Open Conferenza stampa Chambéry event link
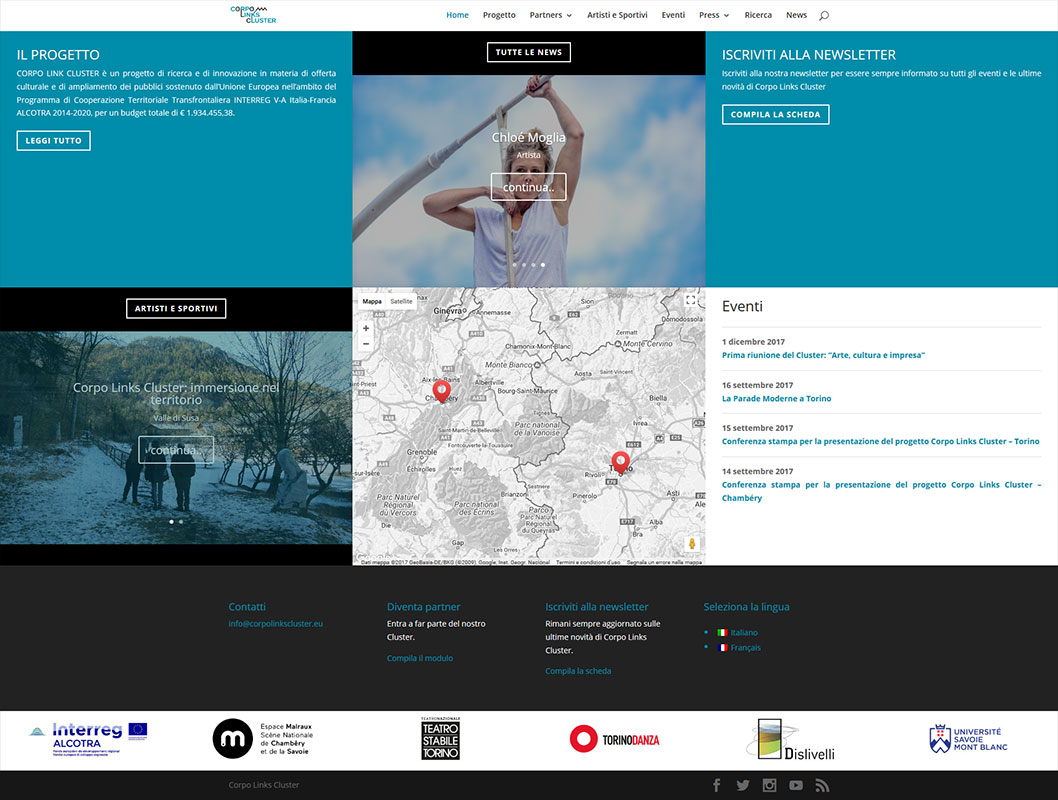Image resolution: width=1058 pixels, height=800 pixels. (x=881, y=491)
